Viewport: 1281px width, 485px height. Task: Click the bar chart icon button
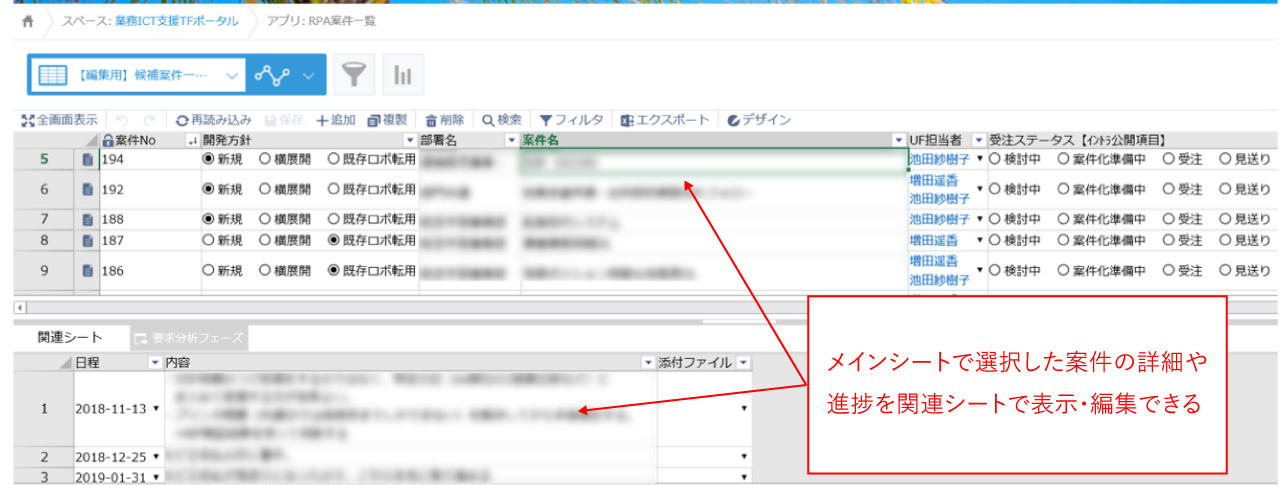coord(404,75)
